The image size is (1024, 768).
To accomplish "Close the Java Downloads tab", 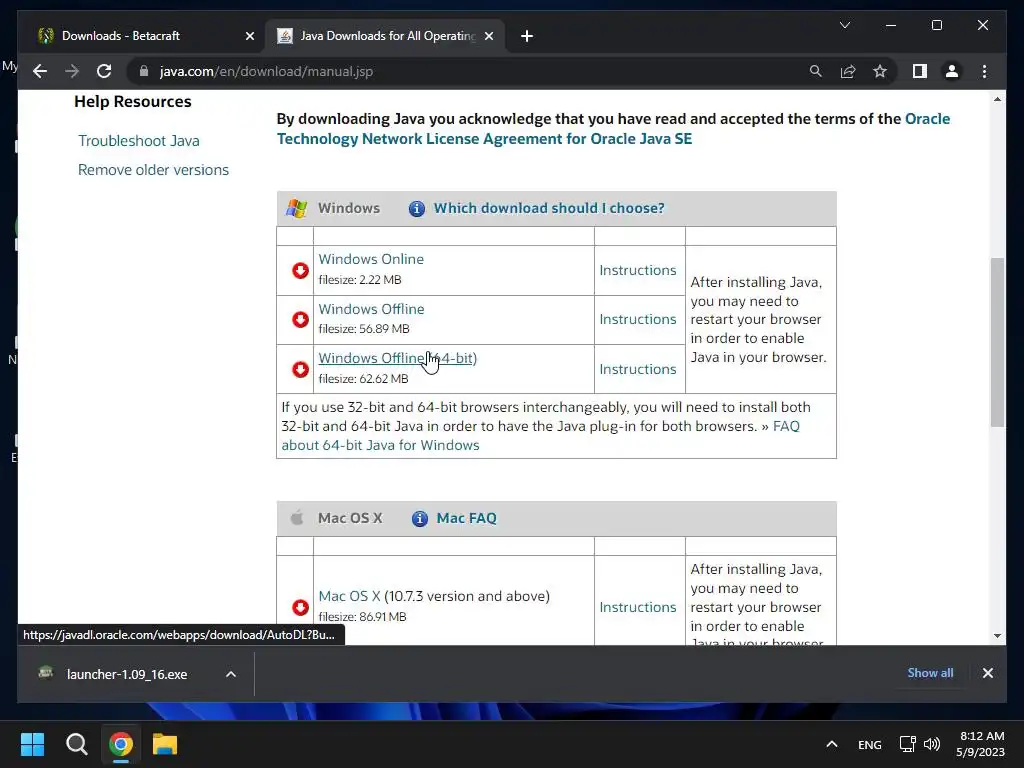I will (488, 36).
